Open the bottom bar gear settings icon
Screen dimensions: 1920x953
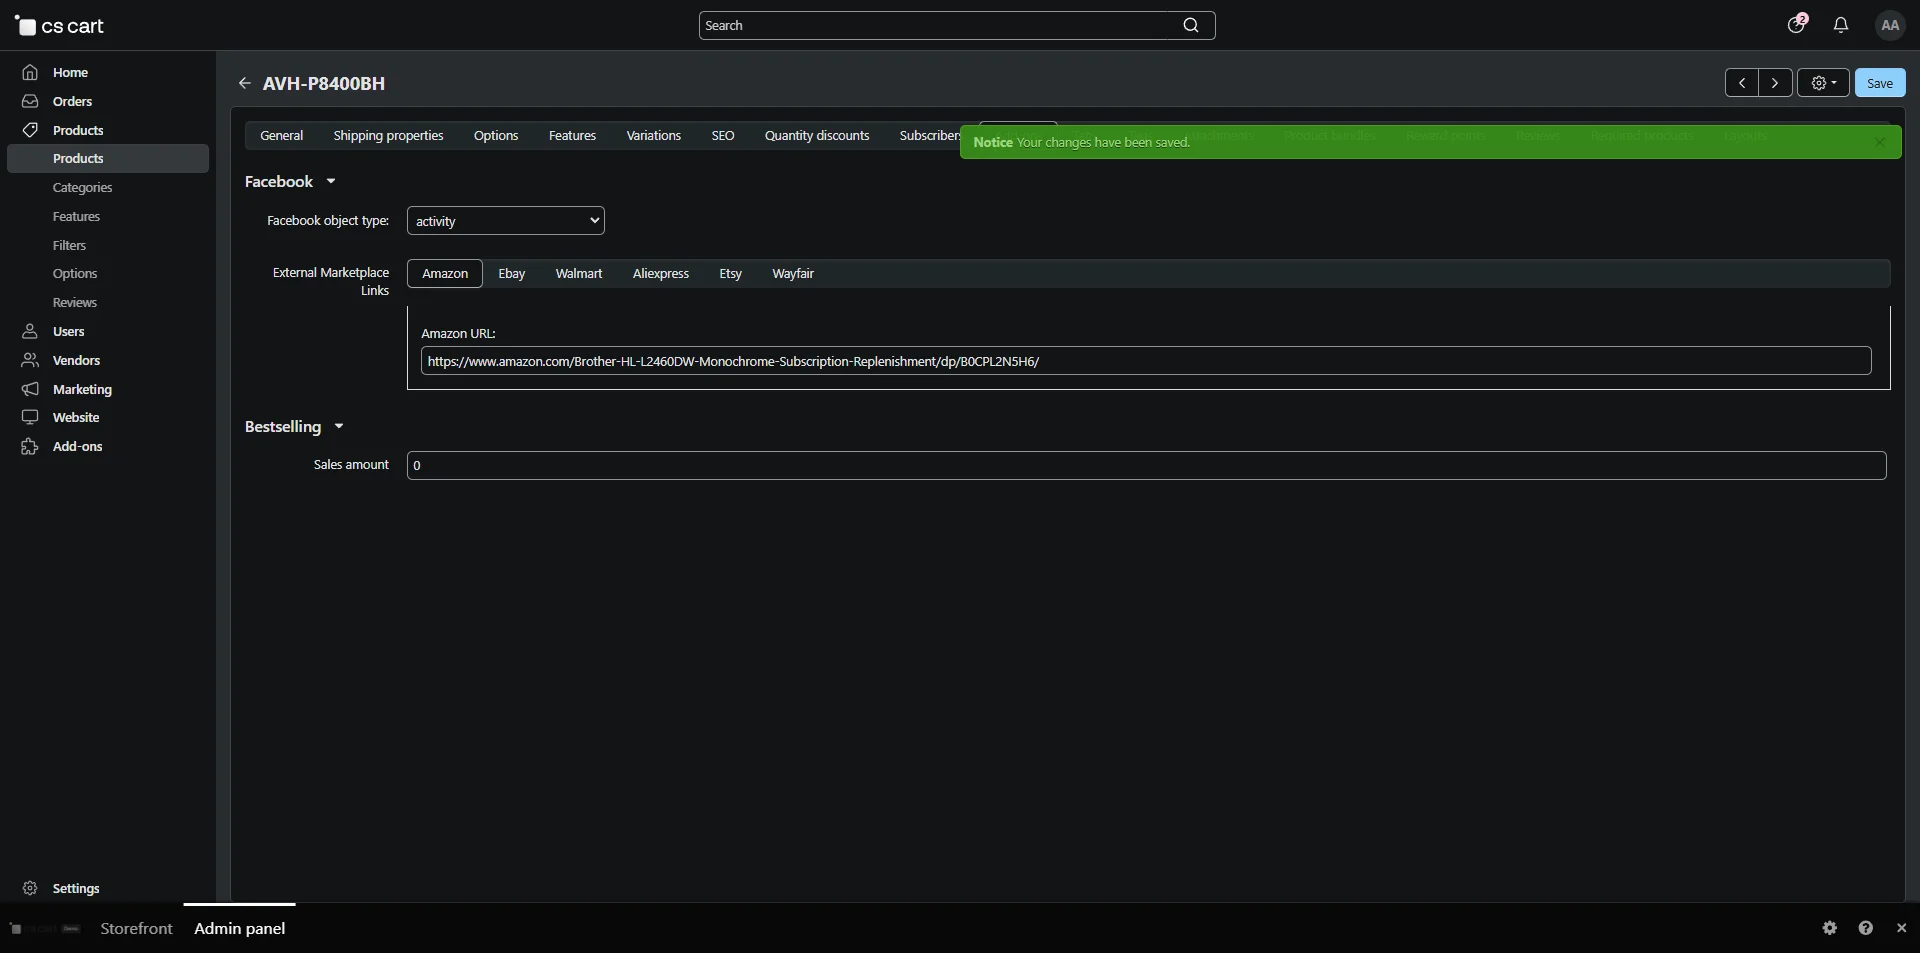click(1829, 928)
